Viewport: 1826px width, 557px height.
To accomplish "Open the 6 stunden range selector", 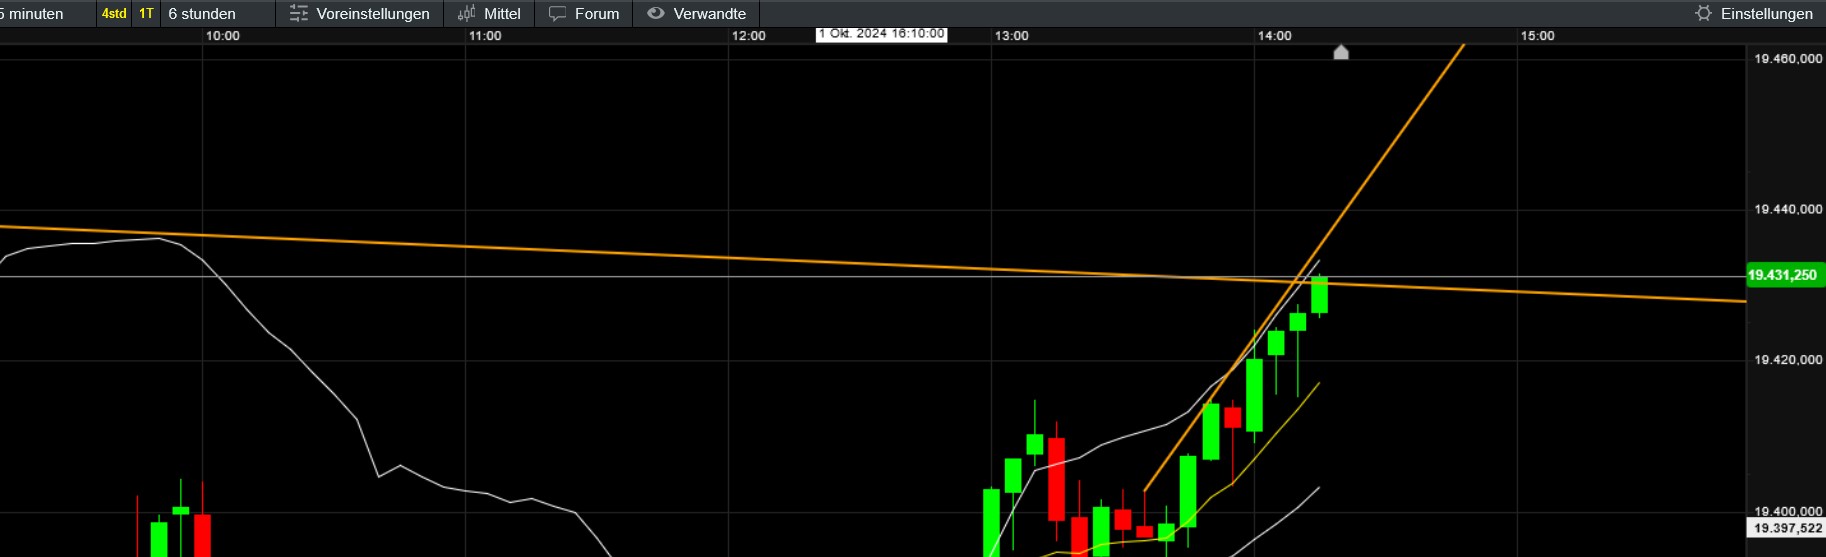I will [x=202, y=14].
